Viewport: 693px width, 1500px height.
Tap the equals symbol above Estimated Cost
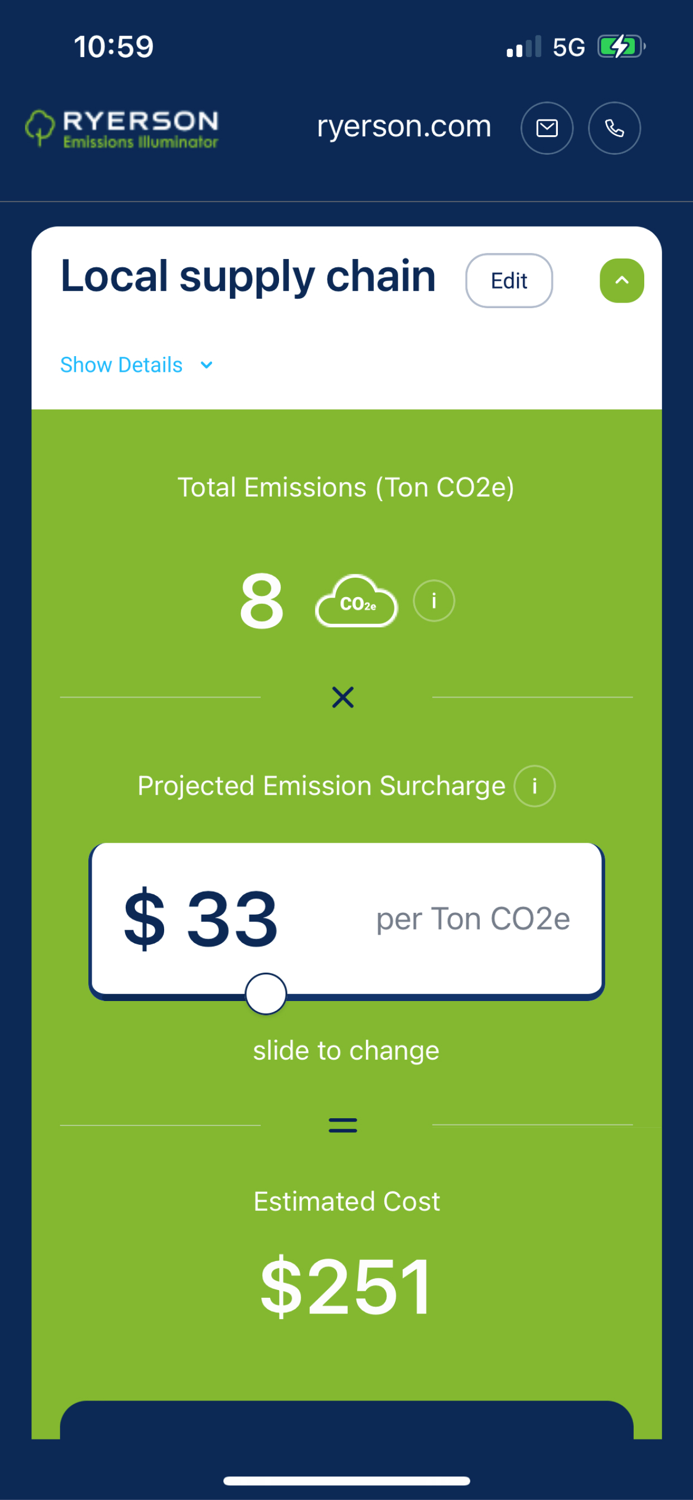(x=343, y=1124)
